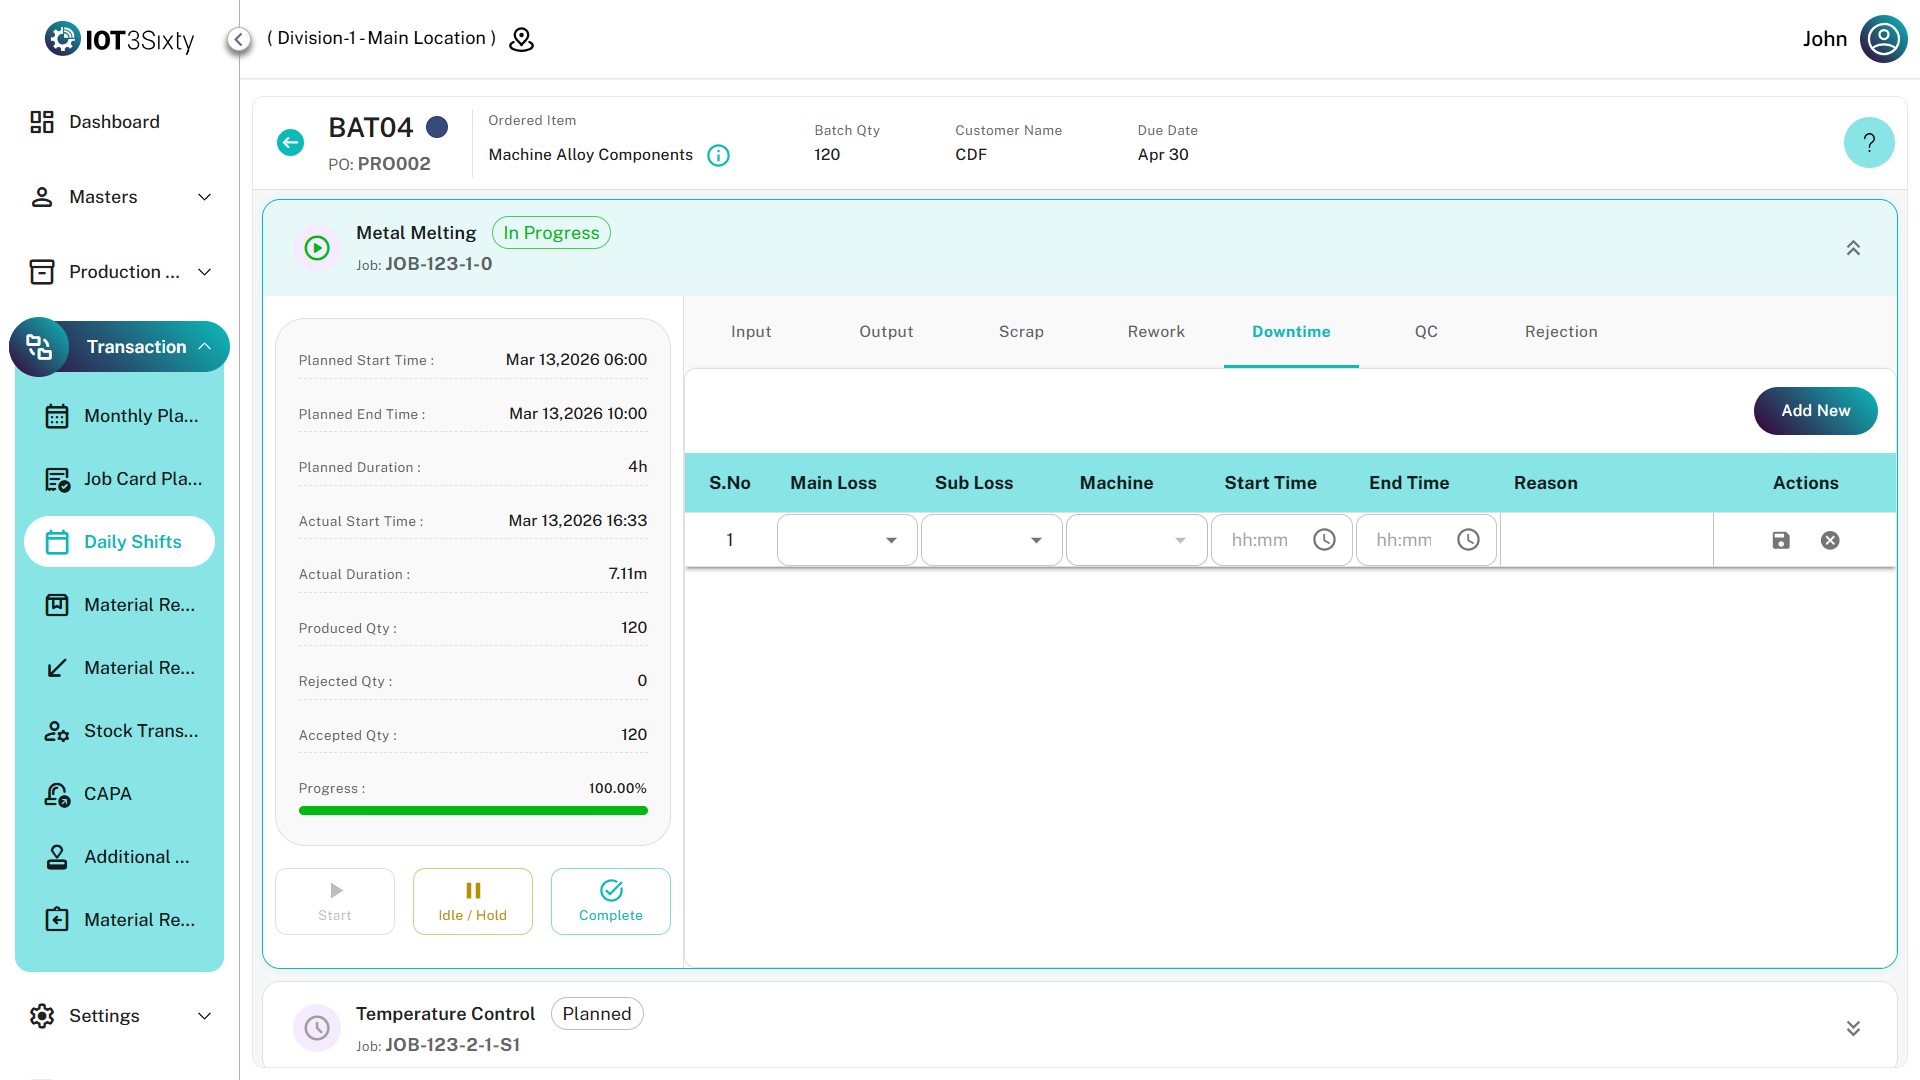1920x1080 pixels.
Task: Open the Start Time clock picker
Action: (1324, 540)
